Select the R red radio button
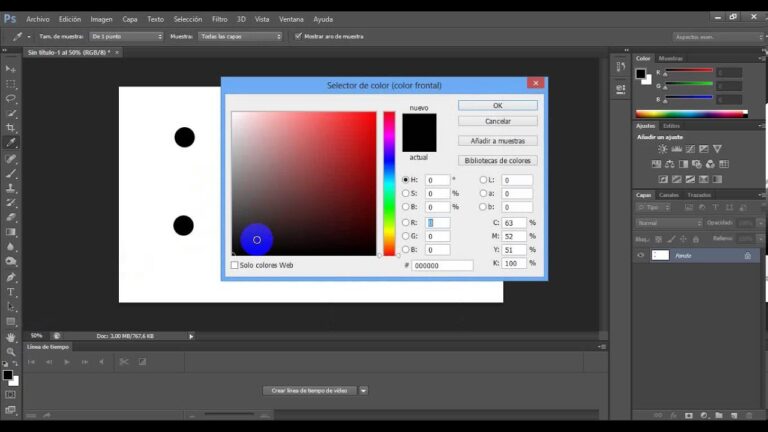Screen dimensions: 768x432 point(406,222)
